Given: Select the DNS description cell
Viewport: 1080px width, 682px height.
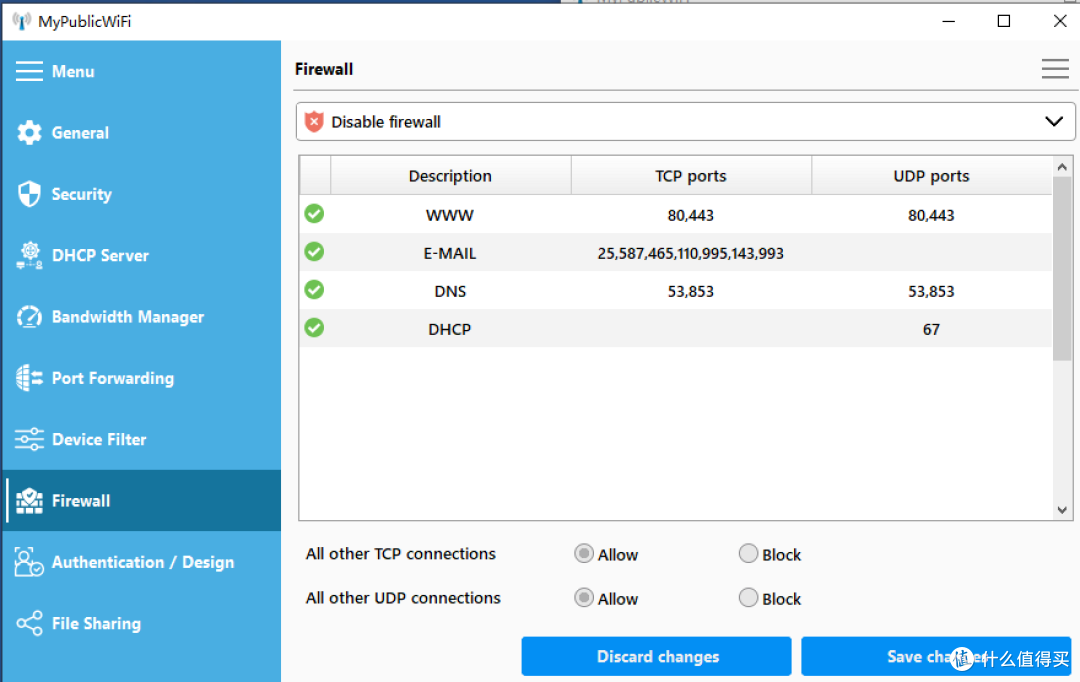Looking at the screenshot, I should coord(450,291).
